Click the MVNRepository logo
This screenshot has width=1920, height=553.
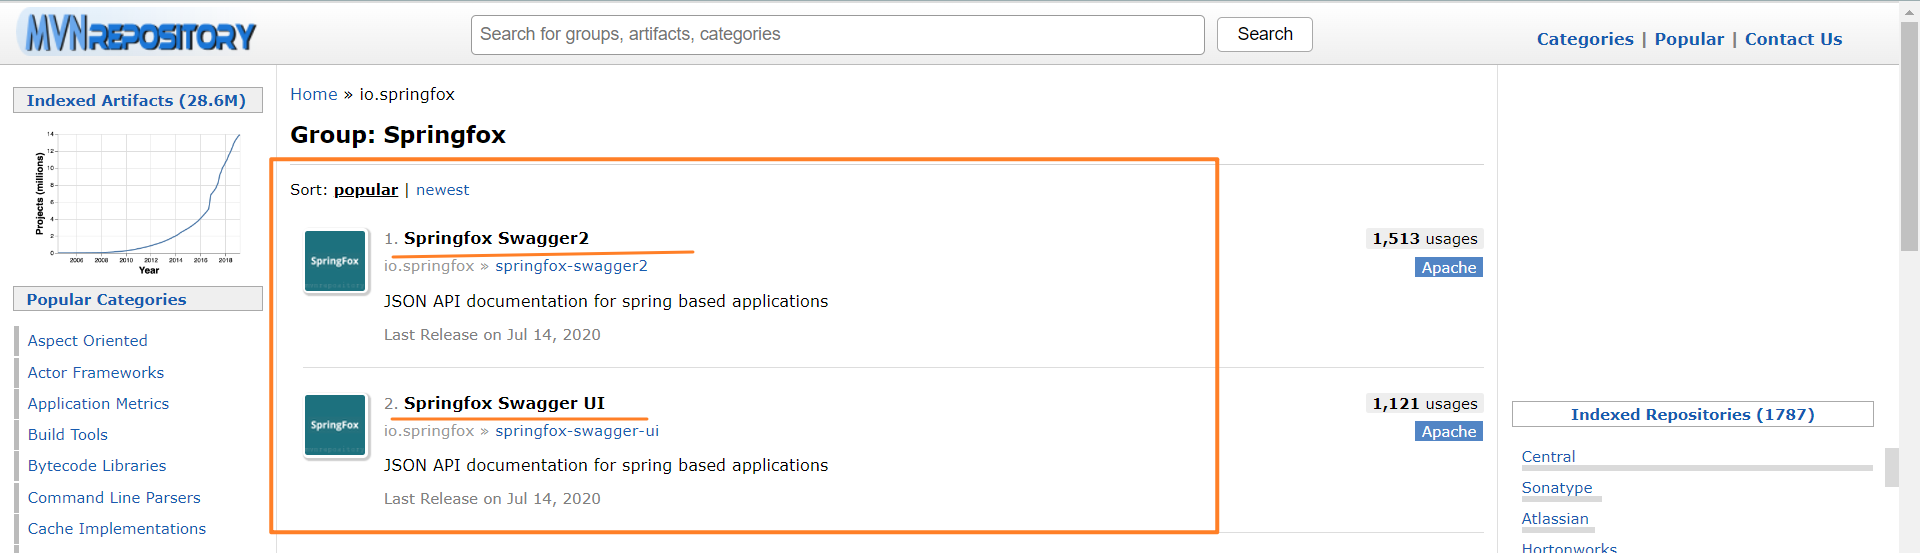[x=138, y=34]
